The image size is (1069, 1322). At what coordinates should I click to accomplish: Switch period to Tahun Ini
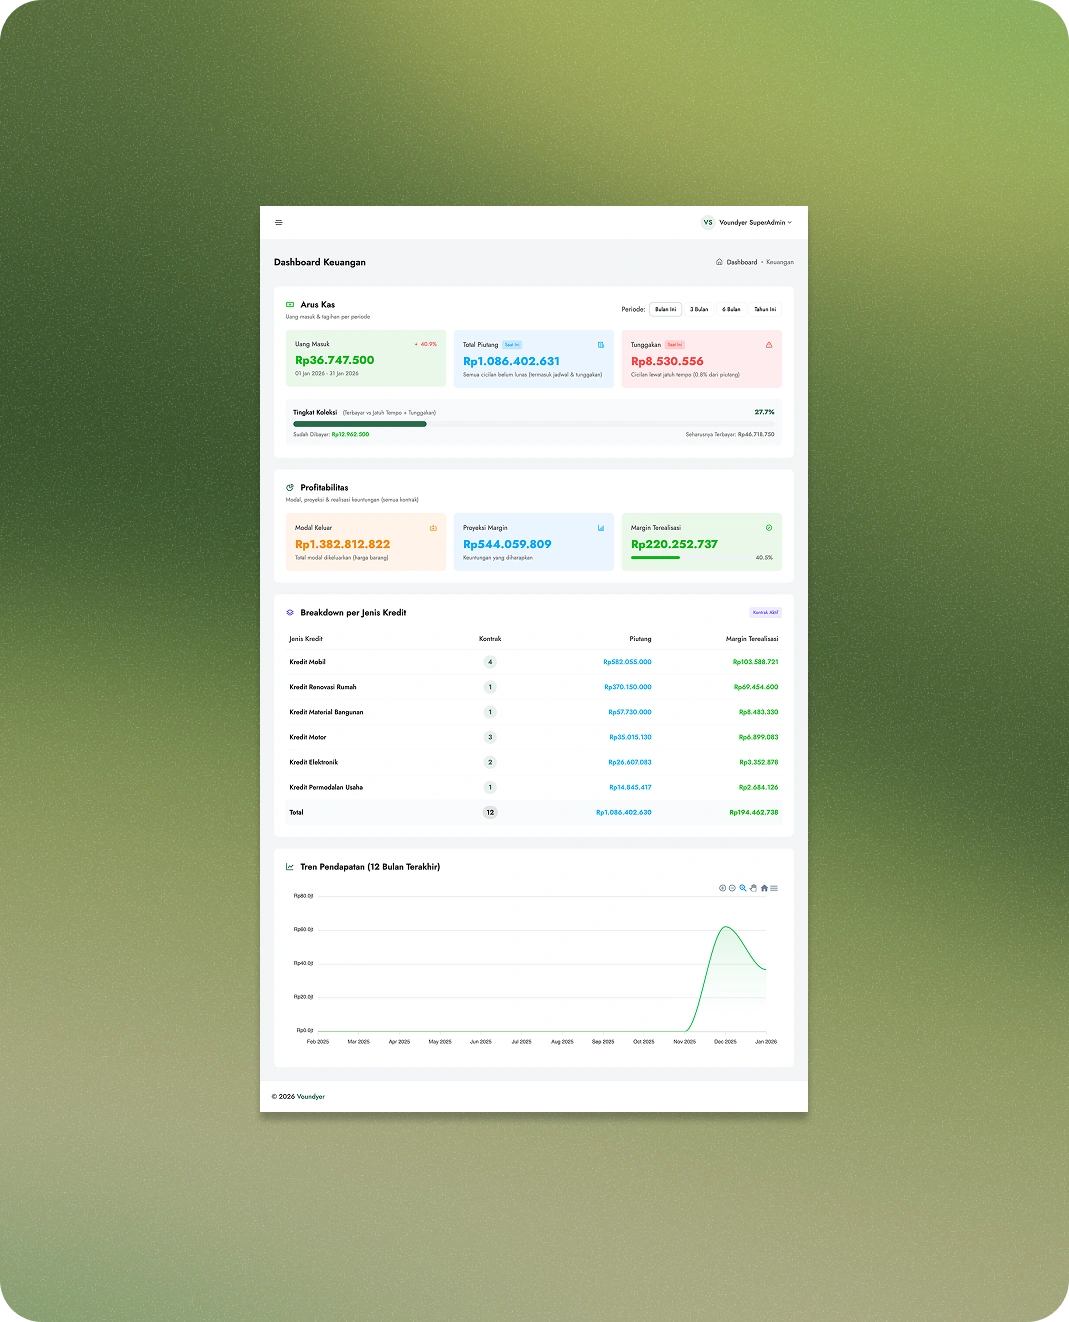click(765, 310)
